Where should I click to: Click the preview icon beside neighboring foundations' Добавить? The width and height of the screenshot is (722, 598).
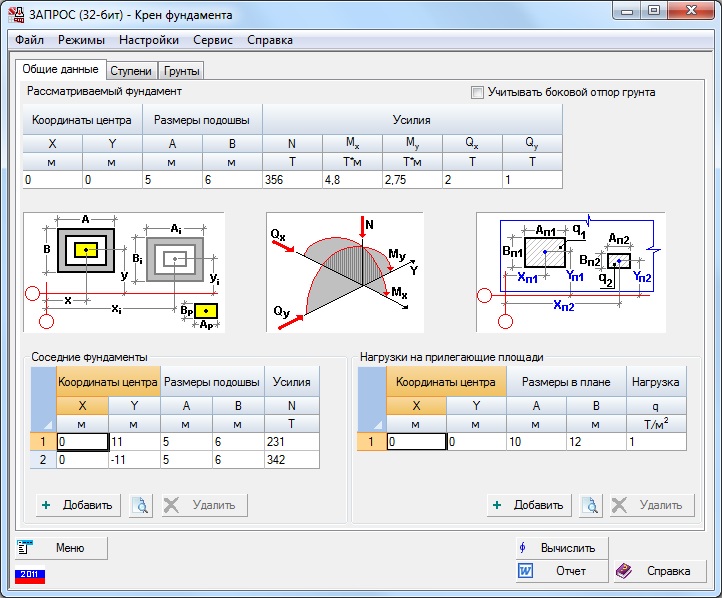tap(141, 505)
